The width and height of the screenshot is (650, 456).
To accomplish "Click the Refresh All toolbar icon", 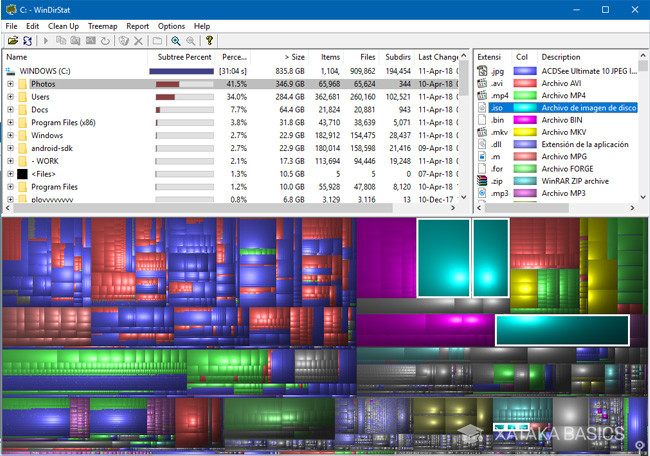I will (28, 41).
